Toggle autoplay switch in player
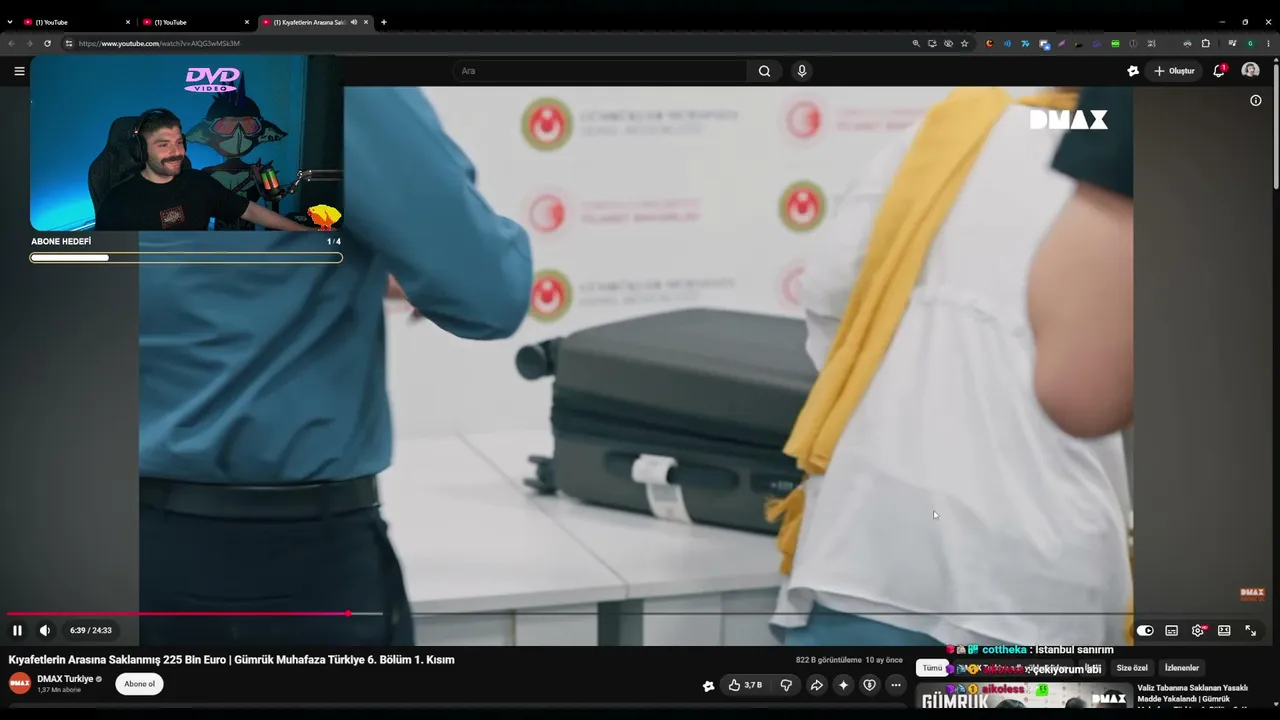The image size is (1280, 720). click(x=1145, y=631)
